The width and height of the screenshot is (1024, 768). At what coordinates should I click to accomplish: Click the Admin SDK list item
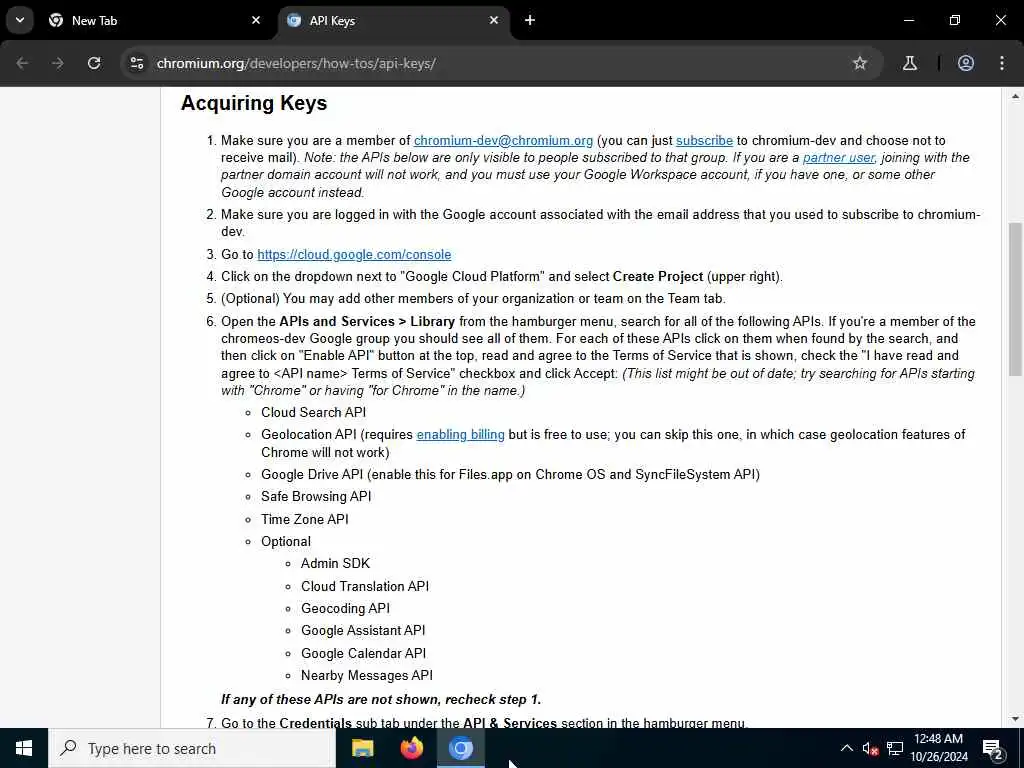pos(335,564)
